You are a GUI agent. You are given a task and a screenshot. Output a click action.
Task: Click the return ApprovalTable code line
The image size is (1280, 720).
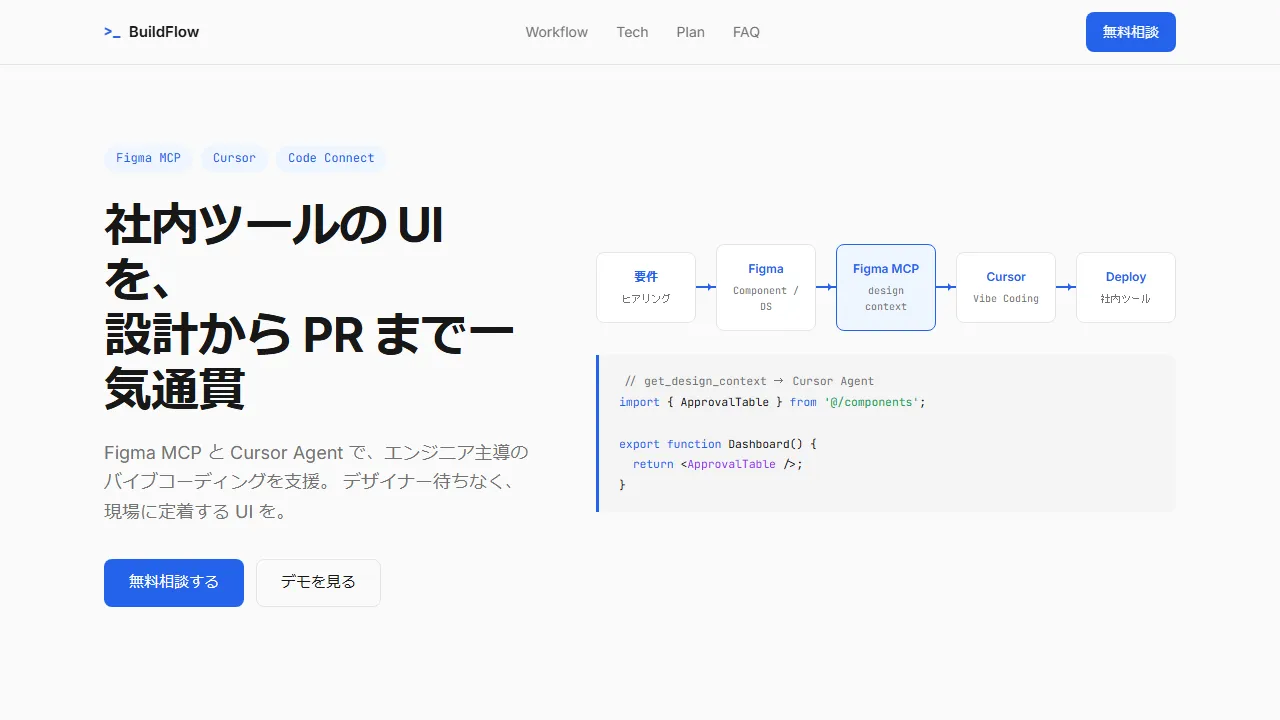pos(718,464)
